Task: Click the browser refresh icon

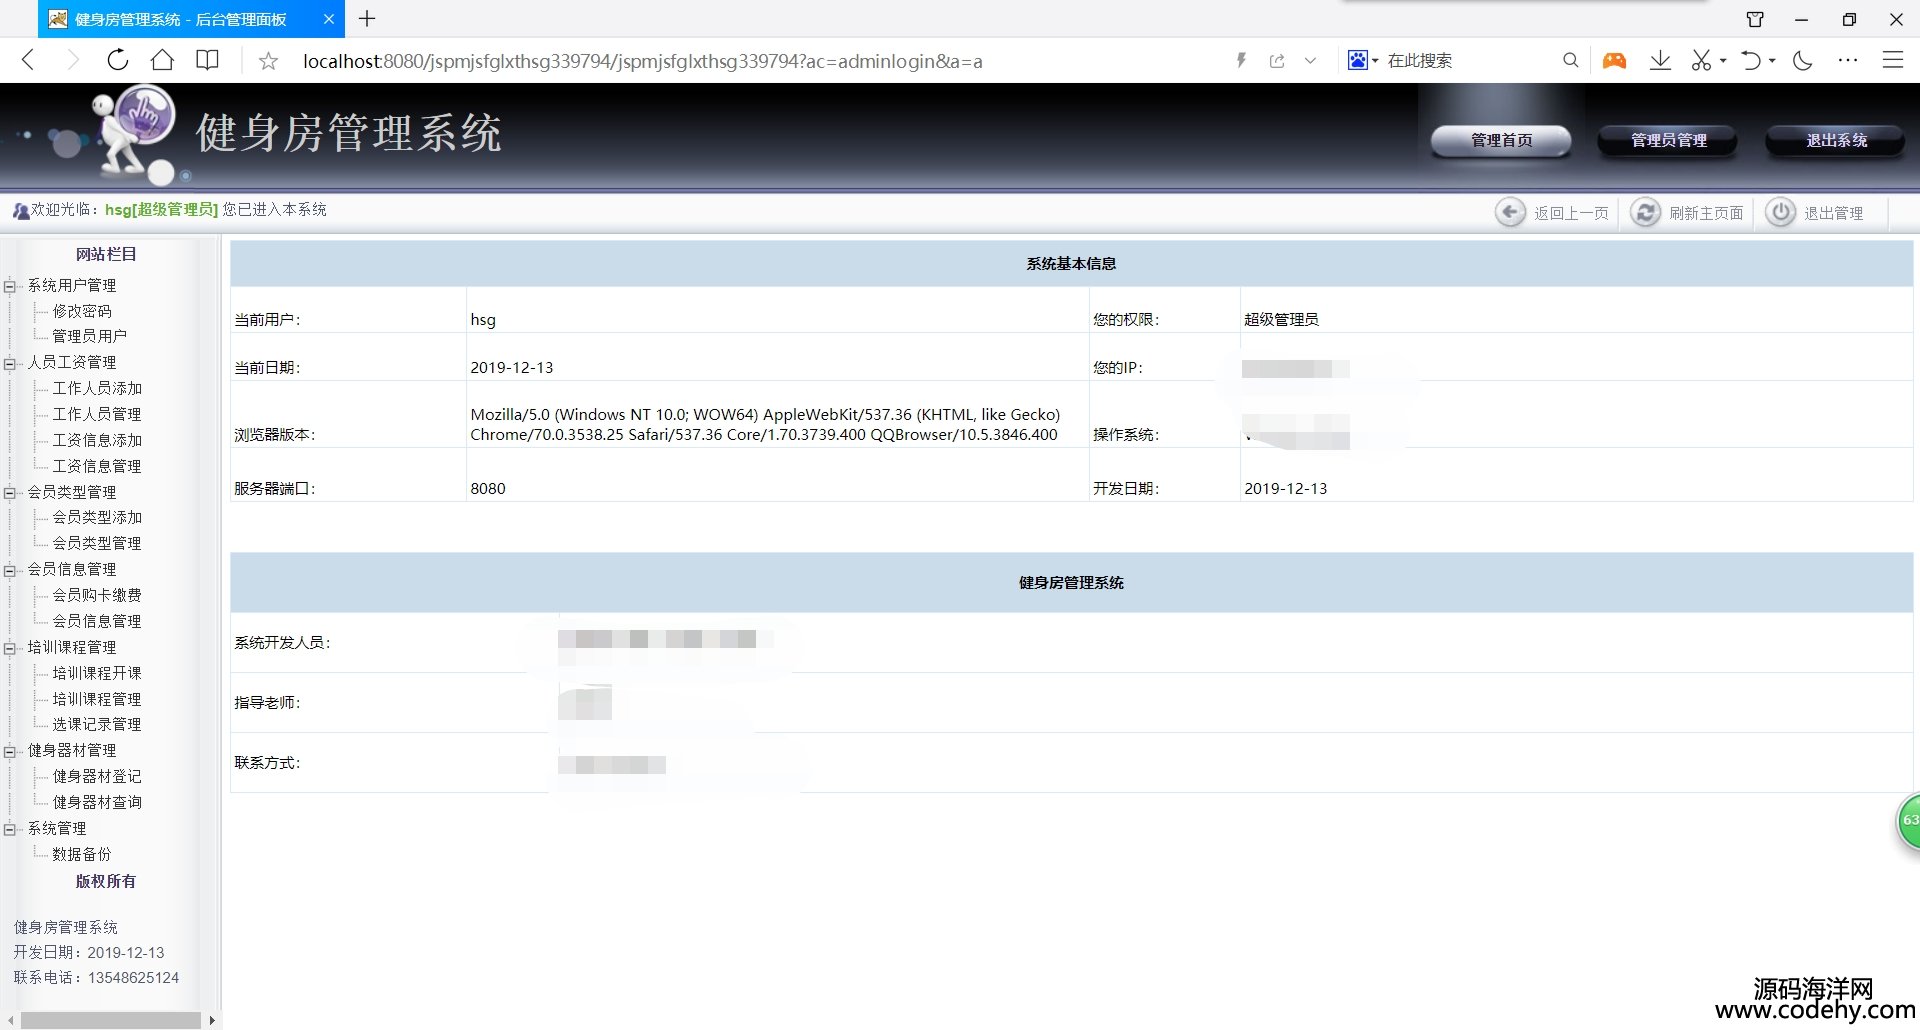Action: pos(118,60)
